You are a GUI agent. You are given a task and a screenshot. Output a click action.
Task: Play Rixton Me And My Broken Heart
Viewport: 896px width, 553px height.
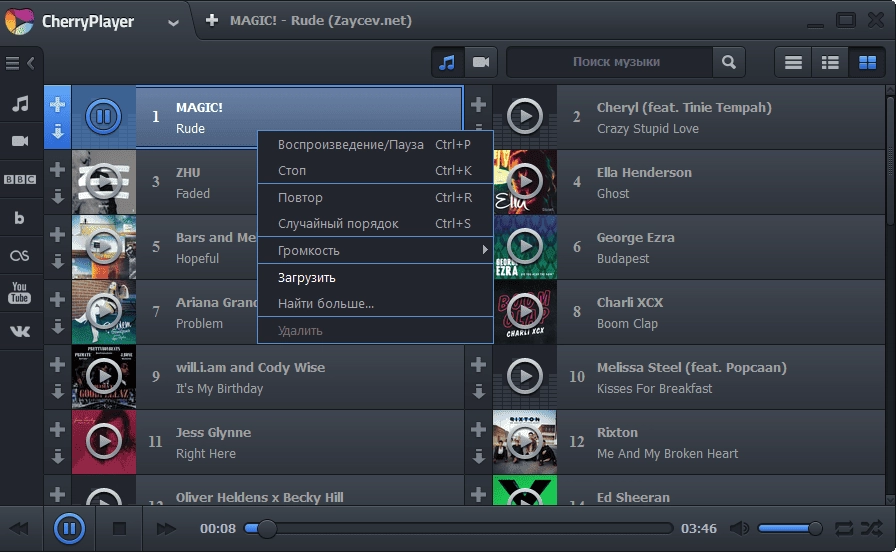coord(524,442)
